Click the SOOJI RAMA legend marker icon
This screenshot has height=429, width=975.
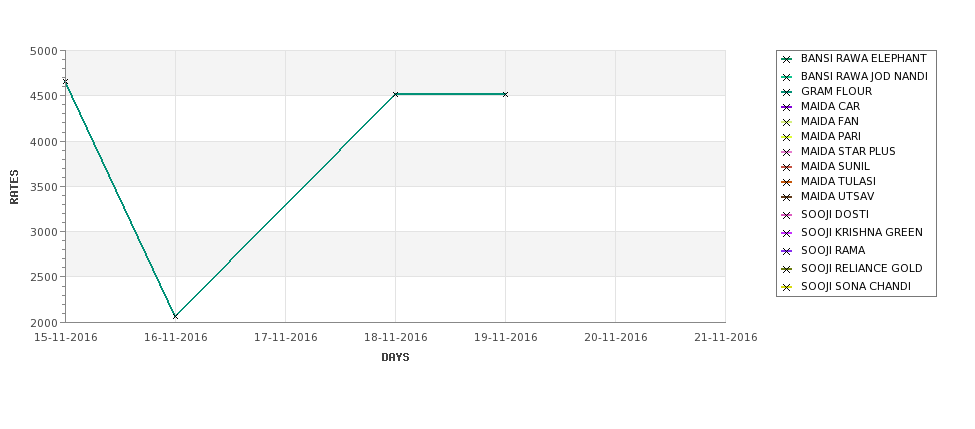[786, 252]
